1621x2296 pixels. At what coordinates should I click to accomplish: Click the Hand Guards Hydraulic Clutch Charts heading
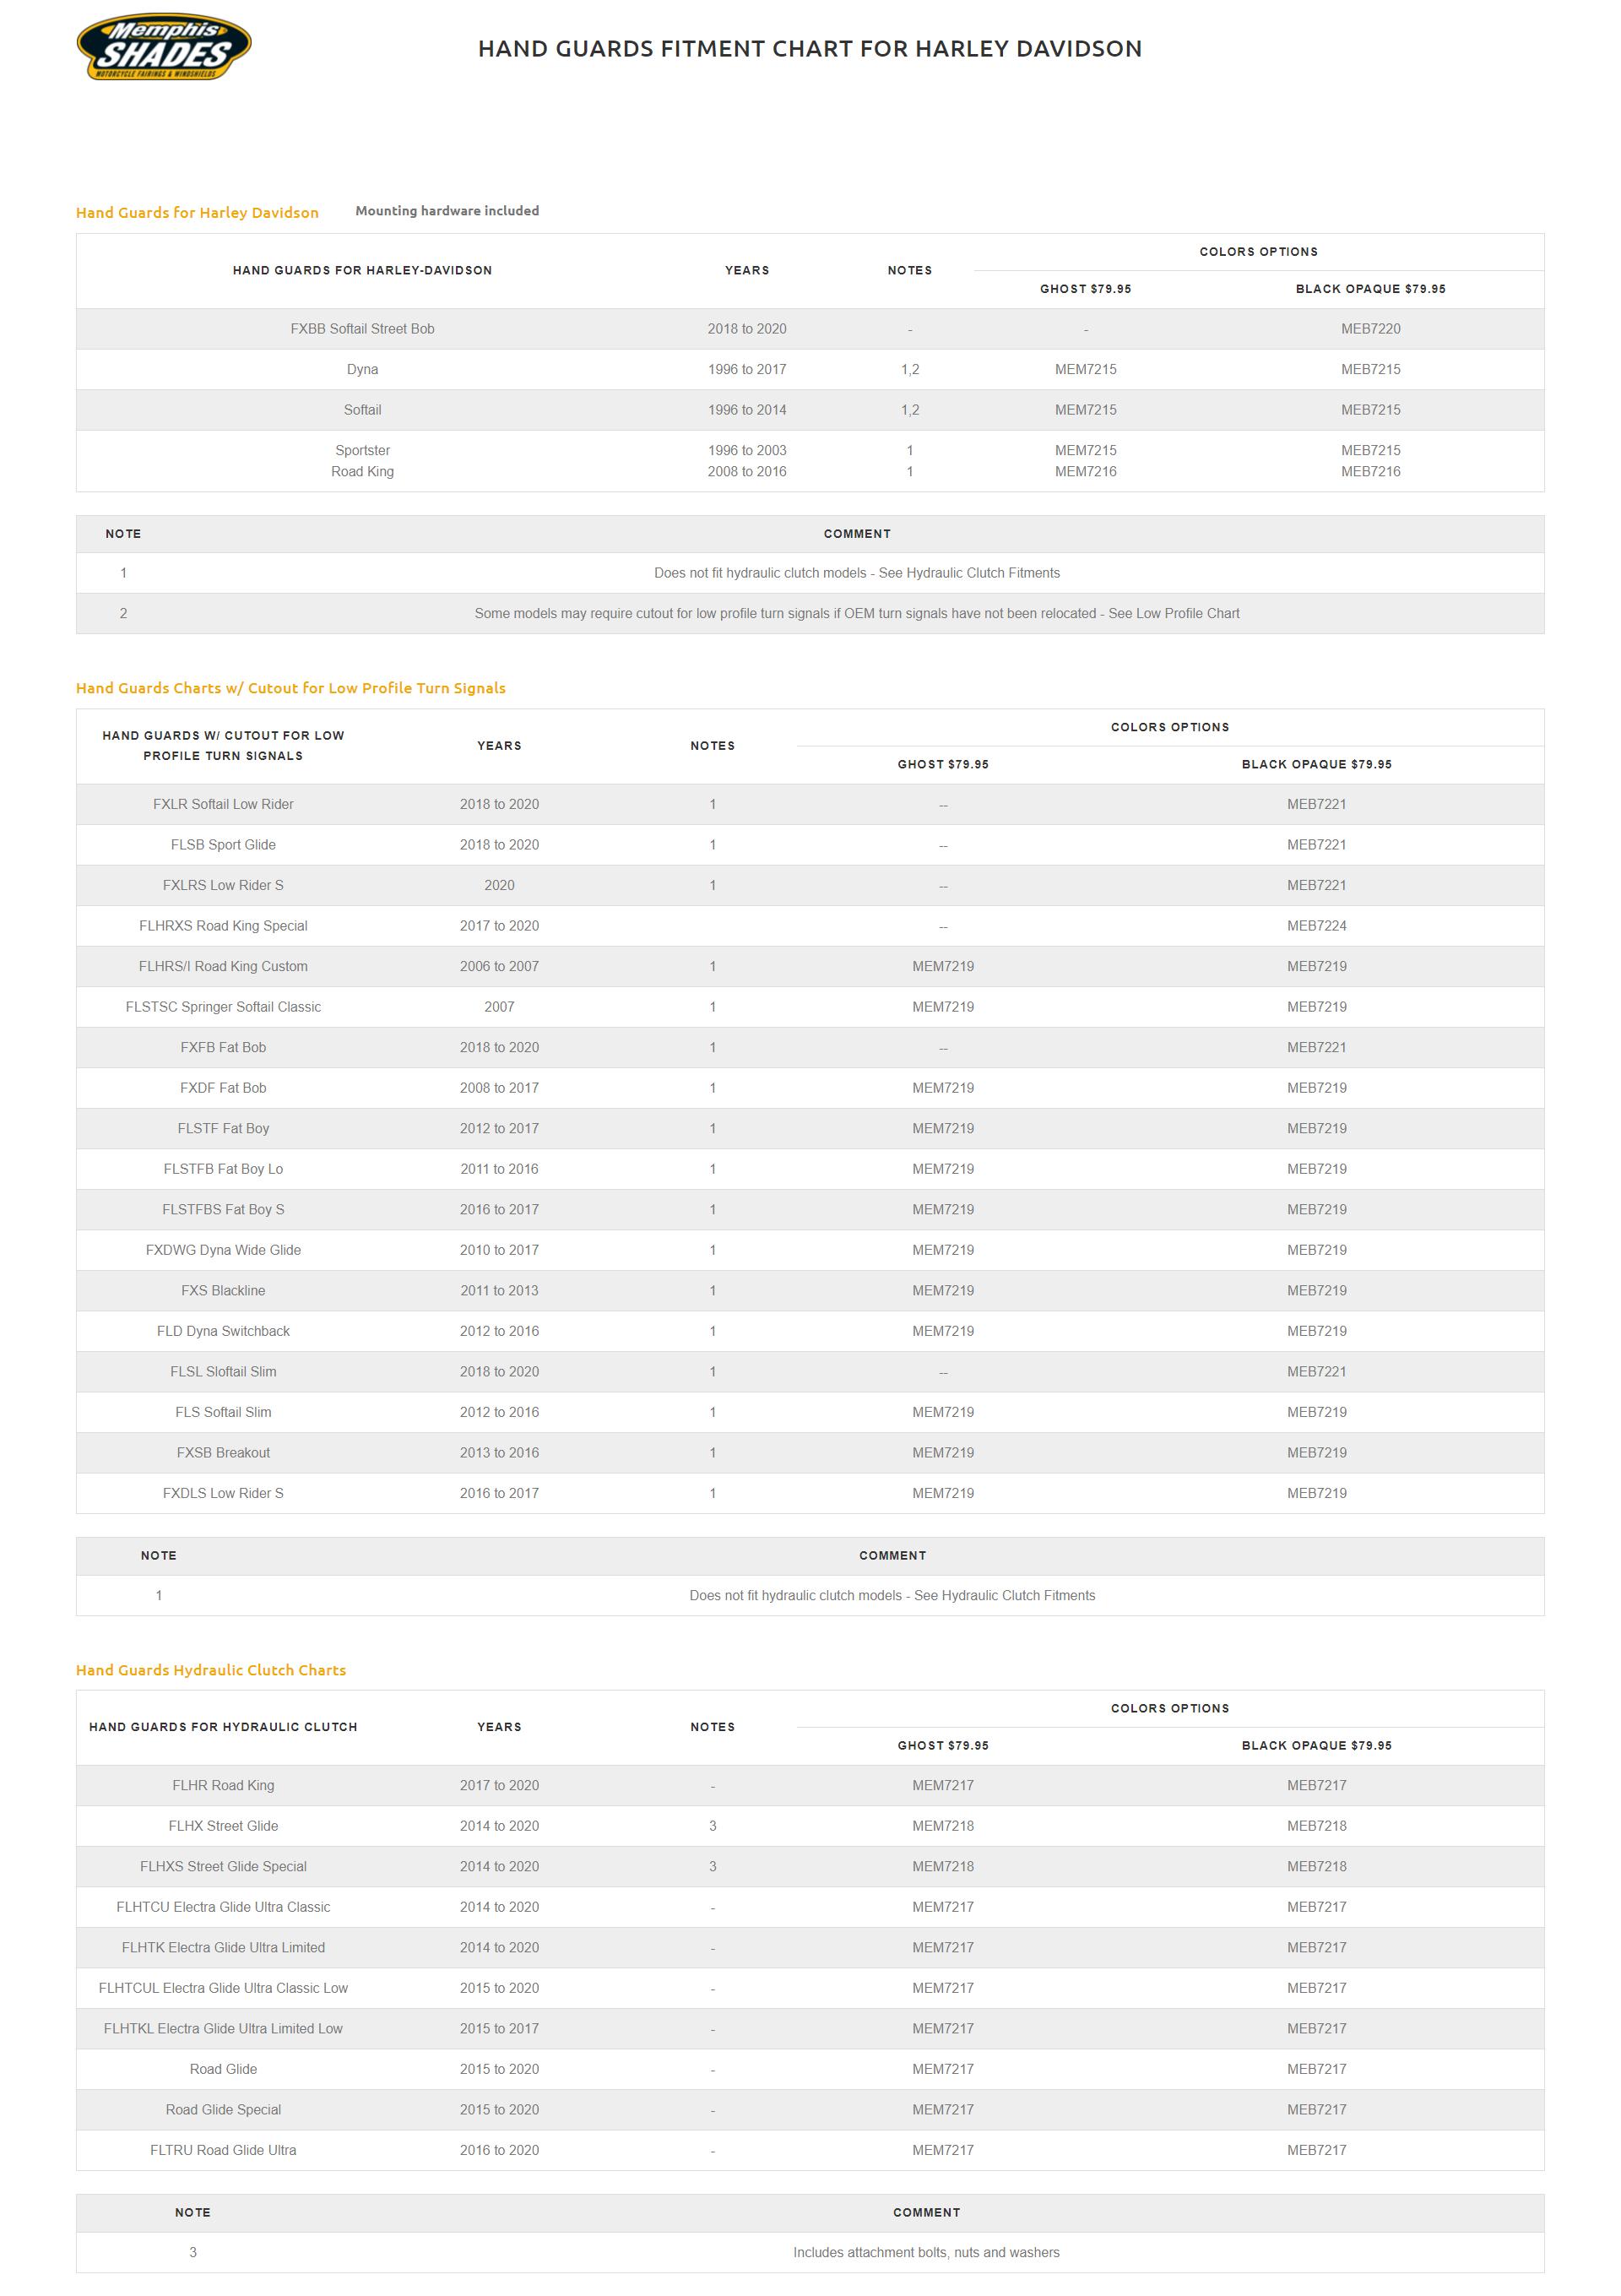click(210, 1670)
